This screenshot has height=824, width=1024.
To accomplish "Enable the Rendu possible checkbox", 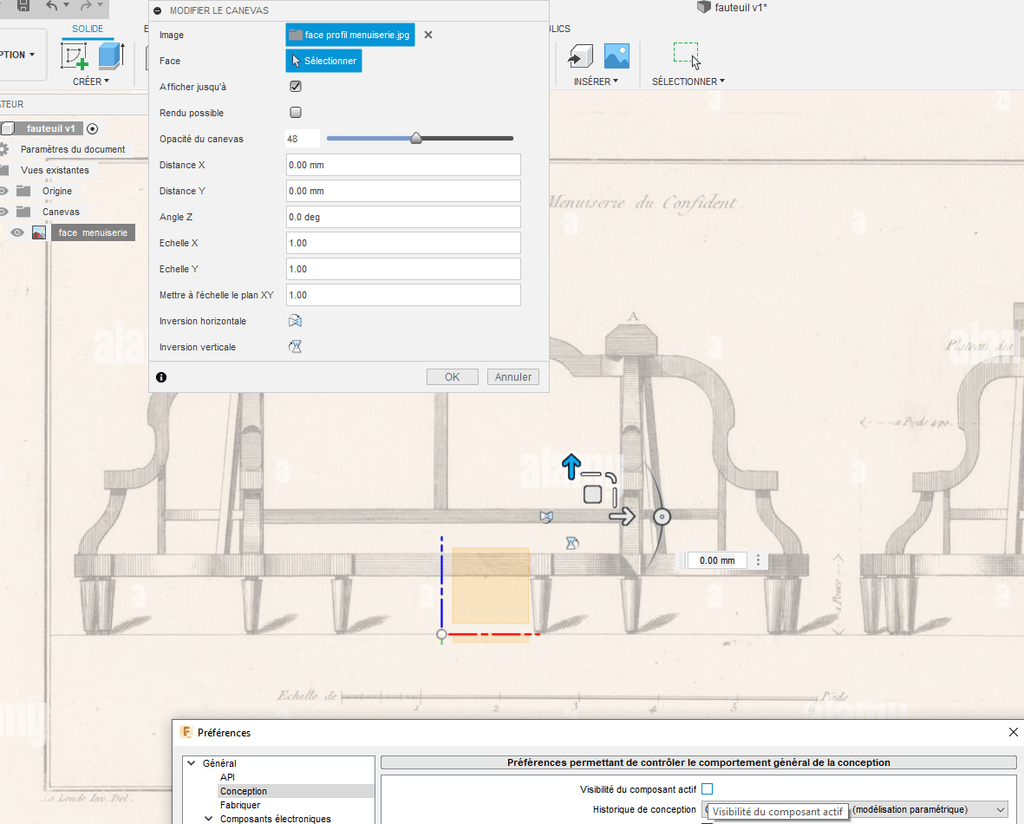I will click(x=296, y=112).
